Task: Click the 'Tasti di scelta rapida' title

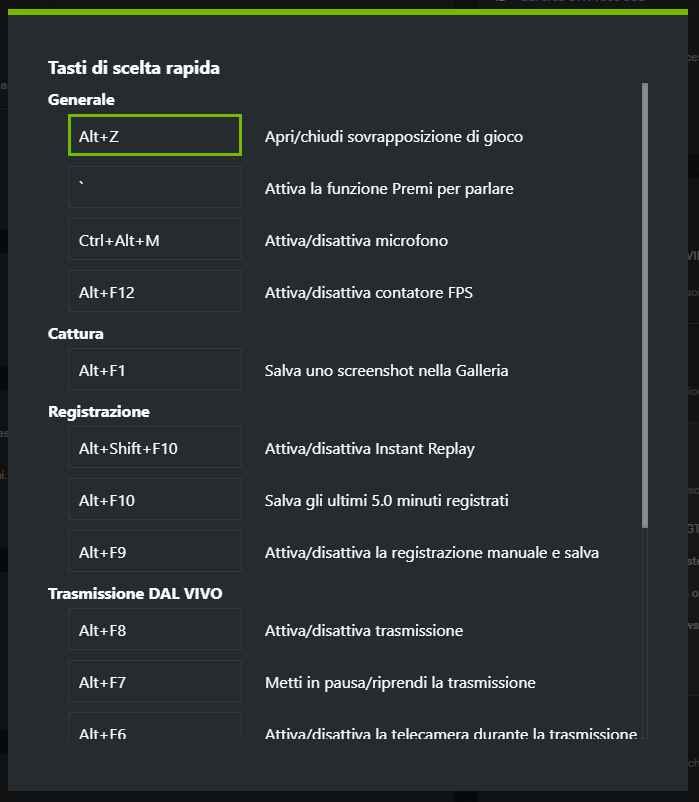Action: [x=134, y=68]
